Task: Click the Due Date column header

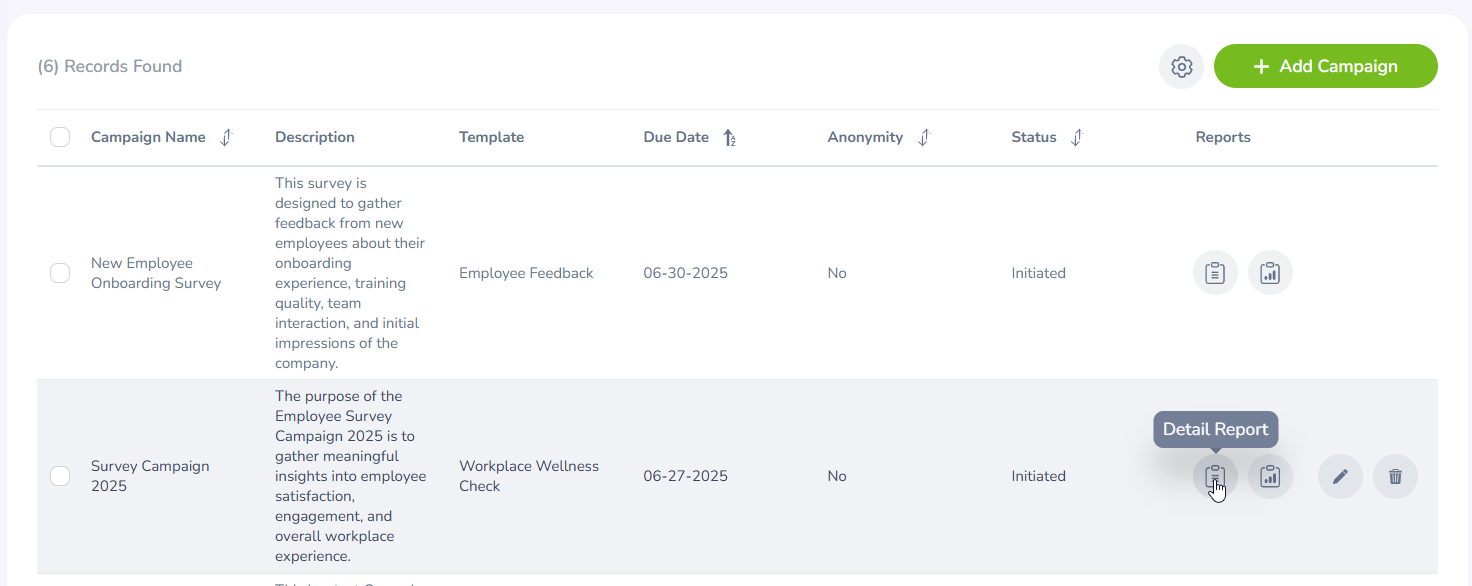Action: click(676, 137)
